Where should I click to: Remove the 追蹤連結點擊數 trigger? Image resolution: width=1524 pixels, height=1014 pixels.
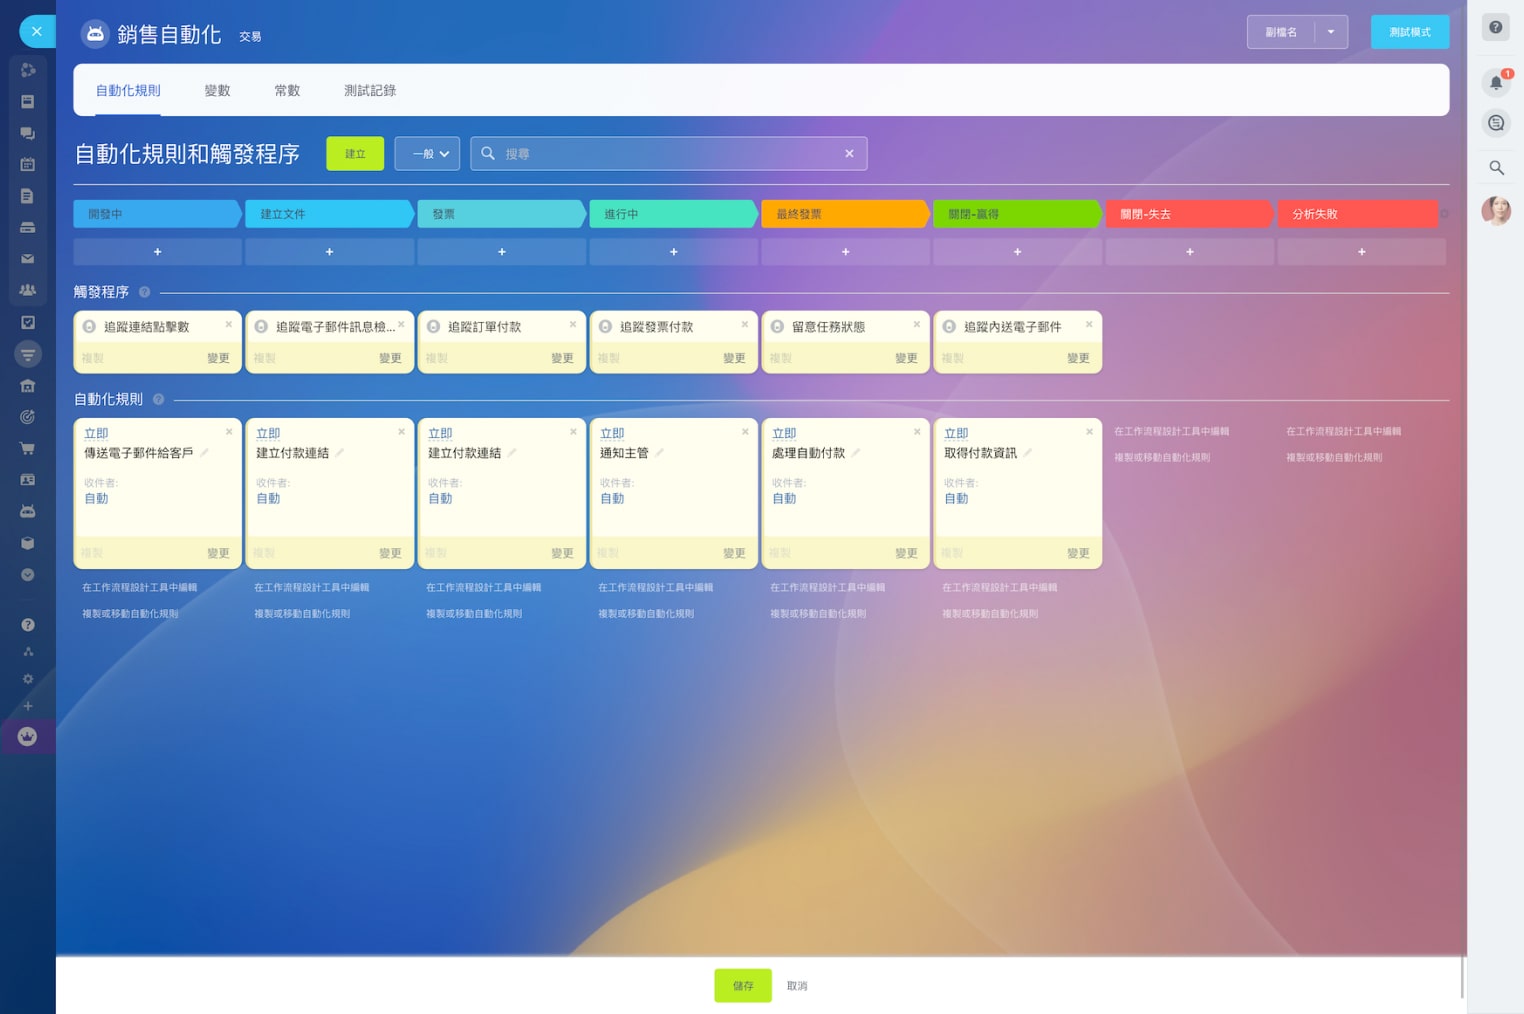coord(229,325)
